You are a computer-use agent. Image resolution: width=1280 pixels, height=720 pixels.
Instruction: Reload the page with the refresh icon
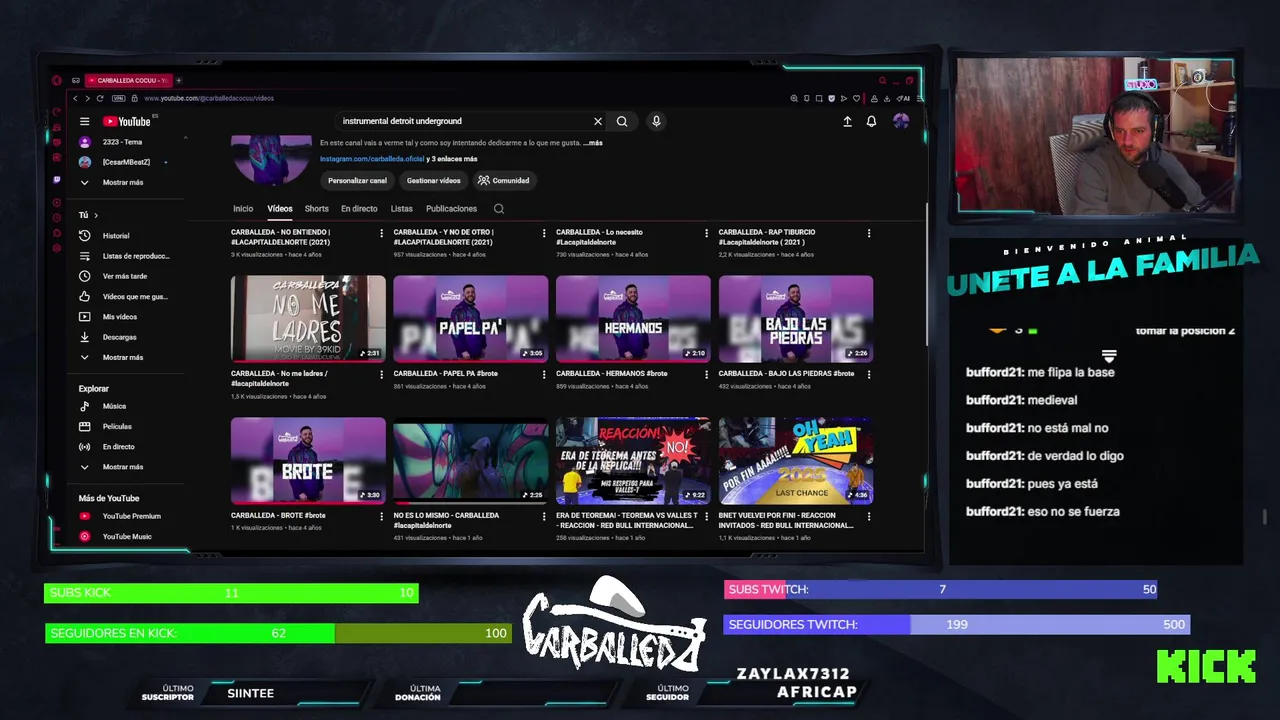(x=100, y=98)
